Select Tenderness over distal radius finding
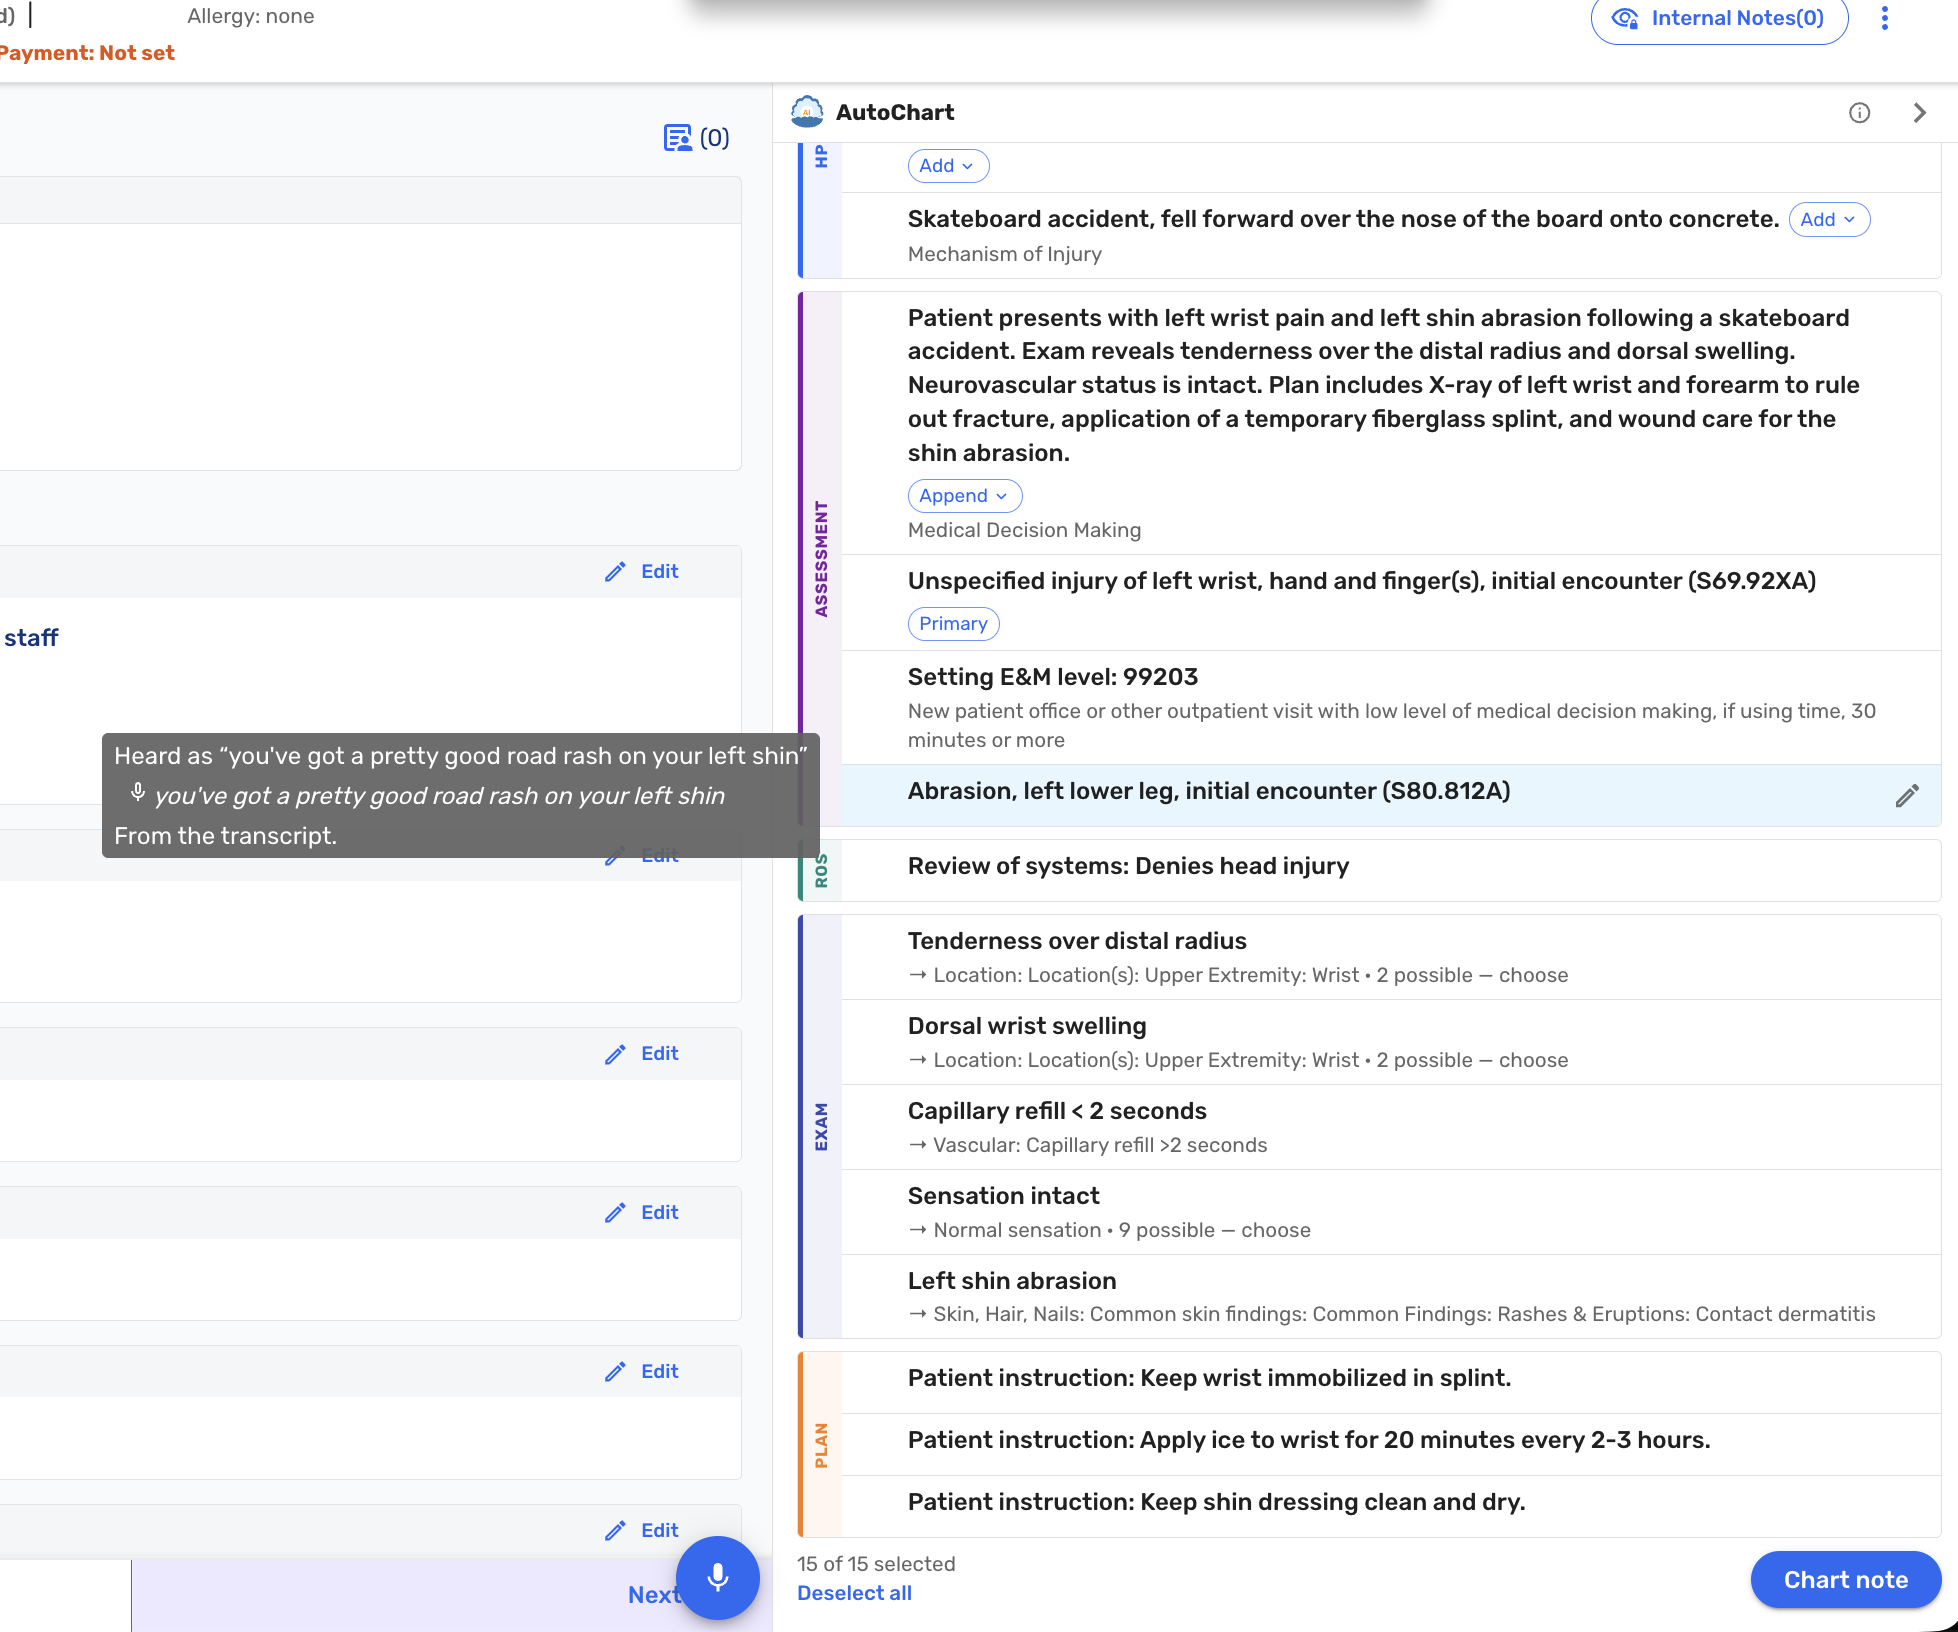This screenshot has width=1958, height=1632. 1391,958
